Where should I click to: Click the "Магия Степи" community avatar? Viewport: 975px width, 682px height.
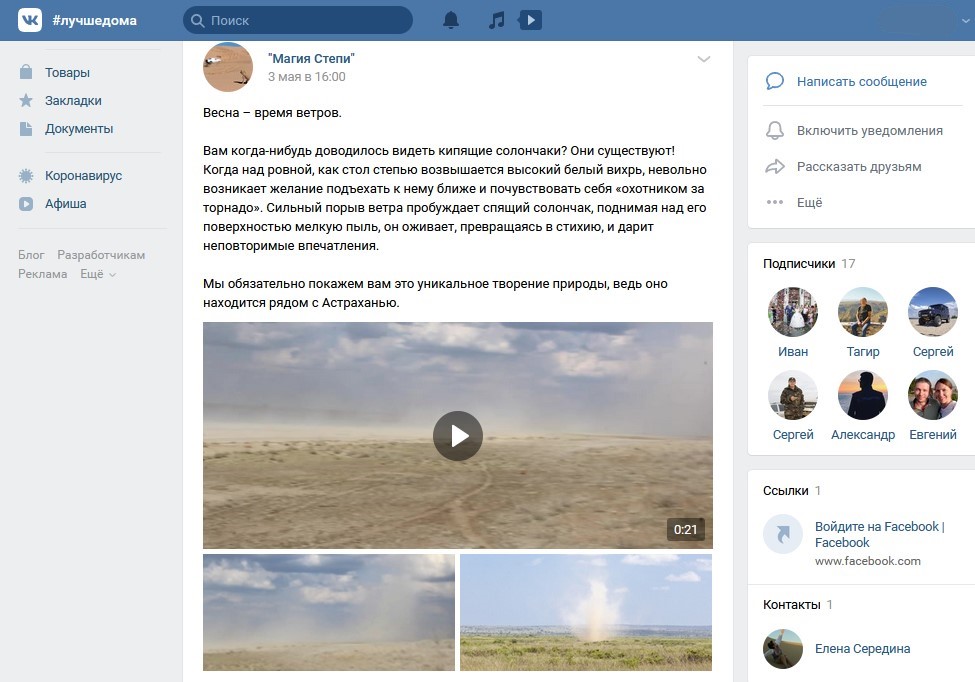click(x=228, y=67)
